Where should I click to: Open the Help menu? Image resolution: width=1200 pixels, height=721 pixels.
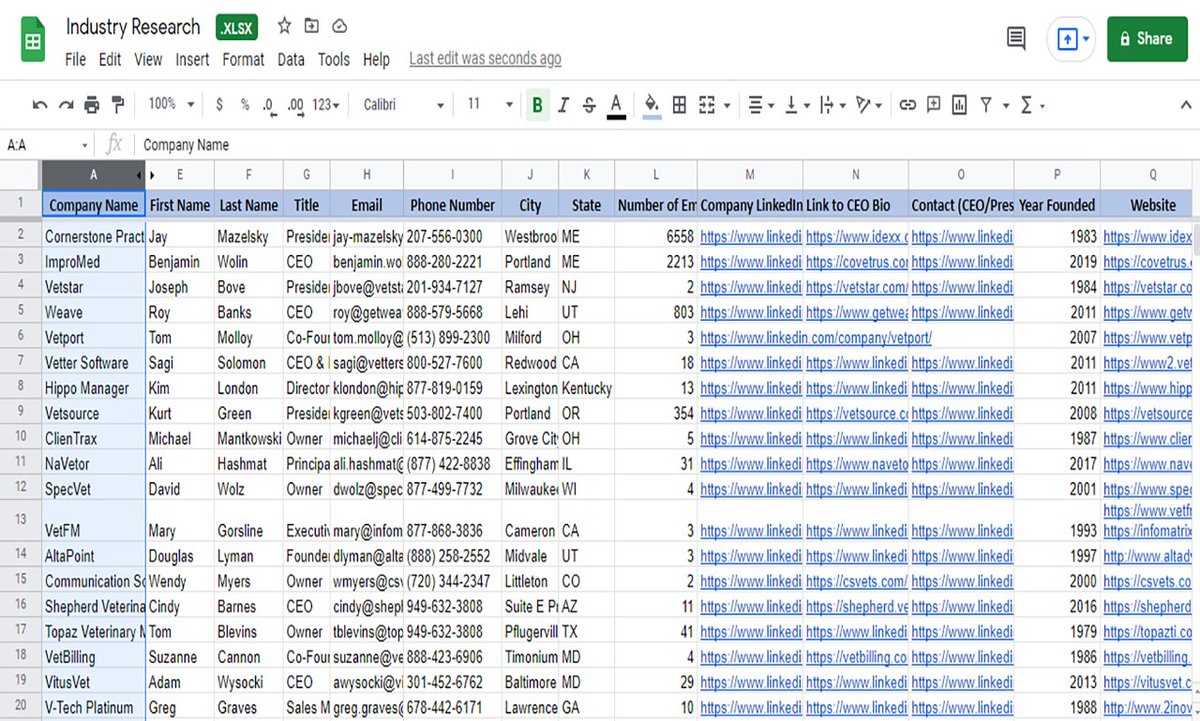[376, 60]
